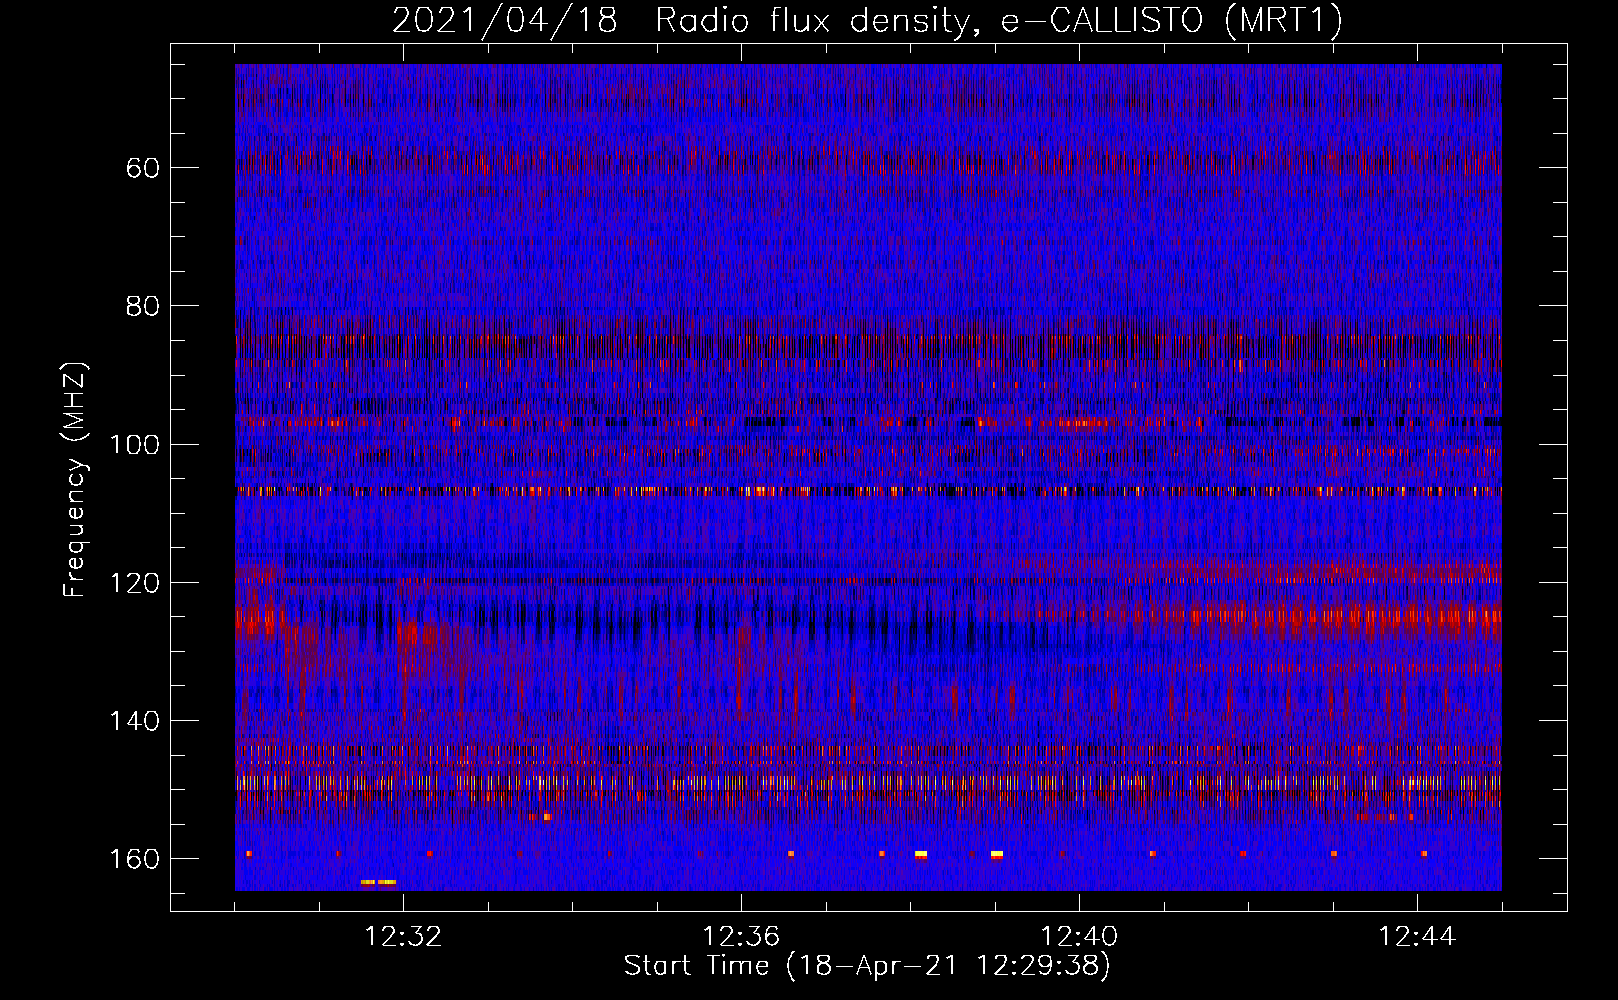Click the 160 frequency tick label
The height and width of the screenshot is (1000, 1618).
pos(135,859)
